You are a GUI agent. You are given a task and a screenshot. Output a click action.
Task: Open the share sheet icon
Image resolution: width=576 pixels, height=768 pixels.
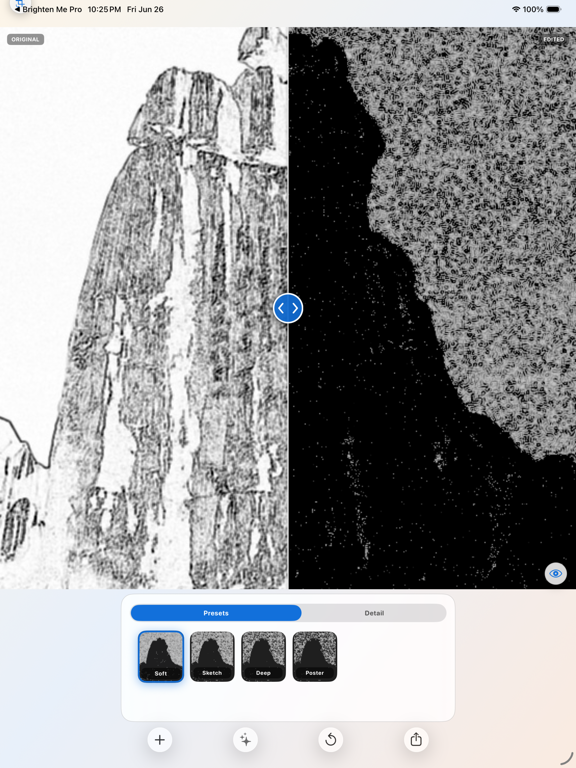coord(416,740)
